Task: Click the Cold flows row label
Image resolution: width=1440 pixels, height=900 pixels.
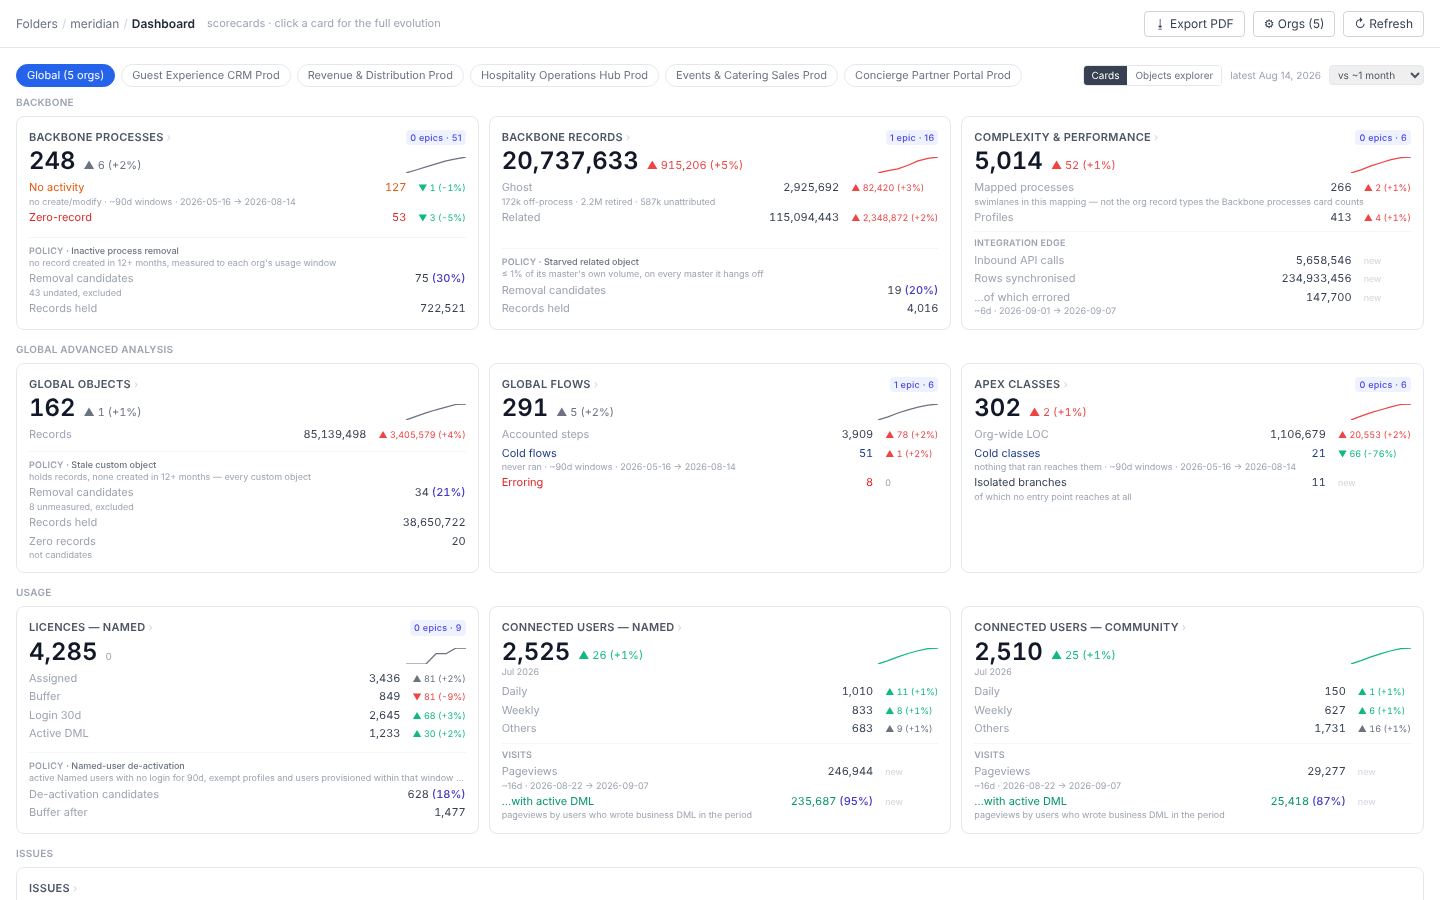Action: pyautogui.click(x=529, y=453)
